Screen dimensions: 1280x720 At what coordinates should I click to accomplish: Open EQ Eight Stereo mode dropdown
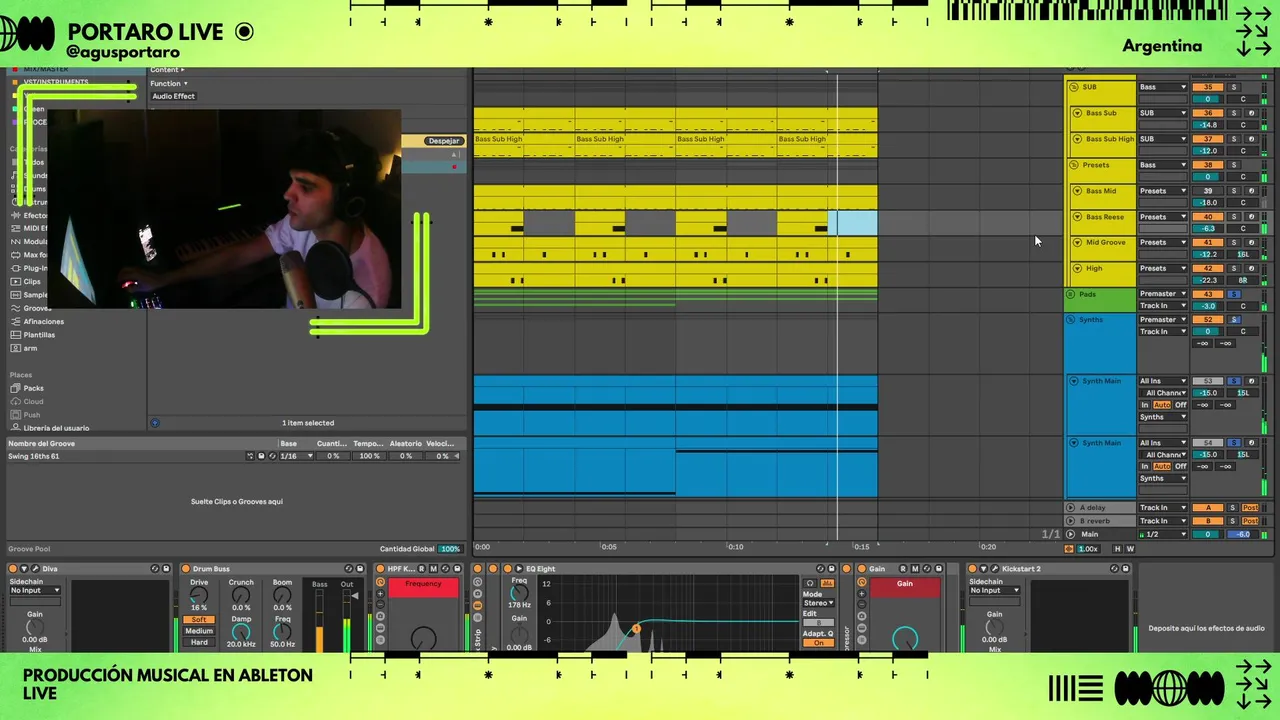pyautogui.click(x=818, y=603)
